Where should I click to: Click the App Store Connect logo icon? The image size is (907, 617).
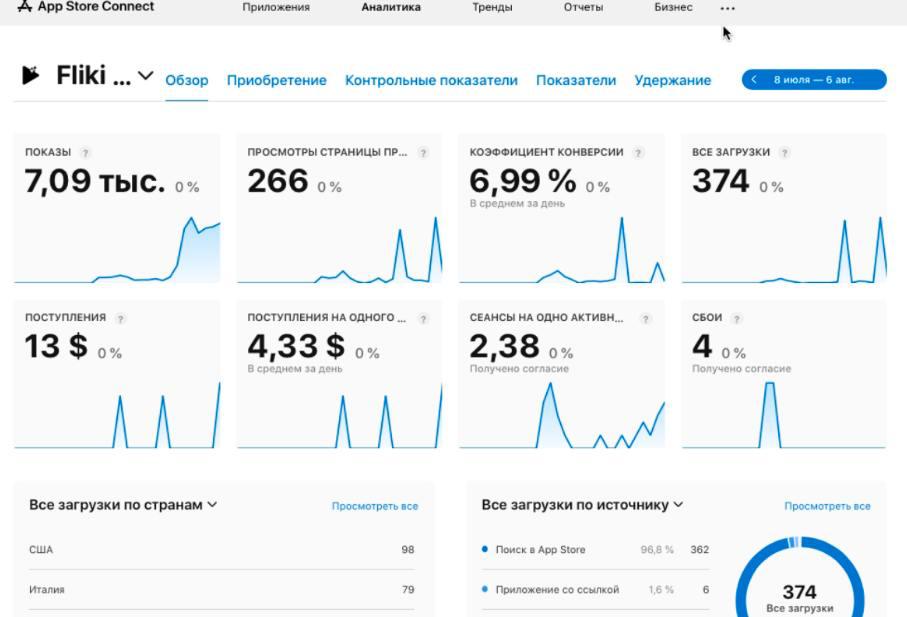coord(25,6)
